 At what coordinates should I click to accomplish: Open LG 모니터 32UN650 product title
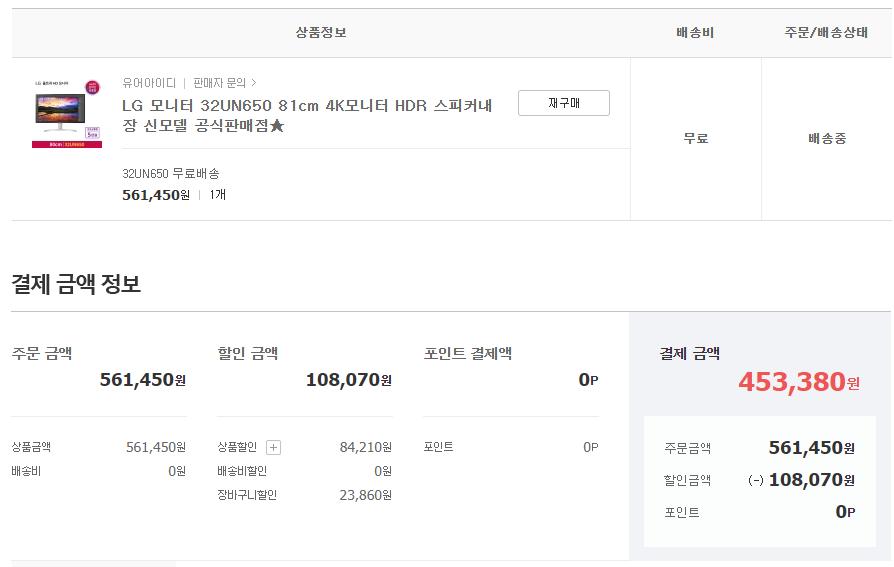[307, 115]
